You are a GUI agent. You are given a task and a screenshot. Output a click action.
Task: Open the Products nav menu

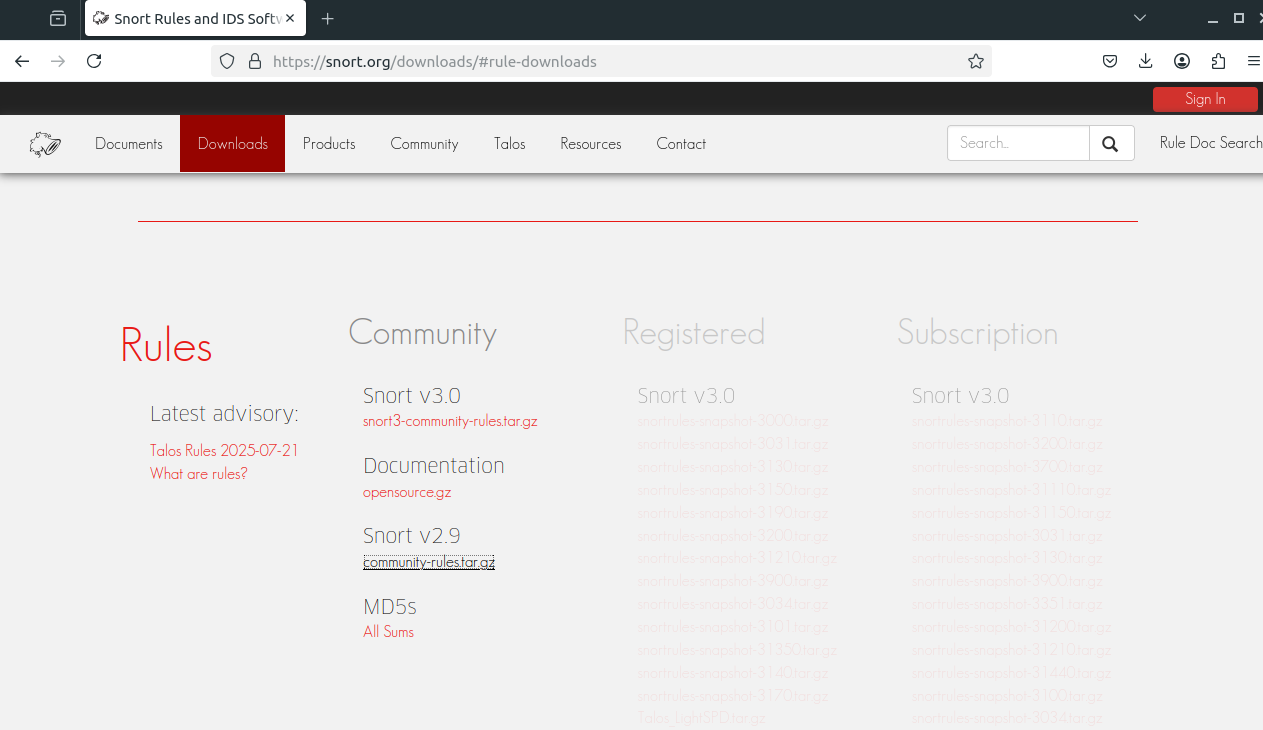click(329, 144)
